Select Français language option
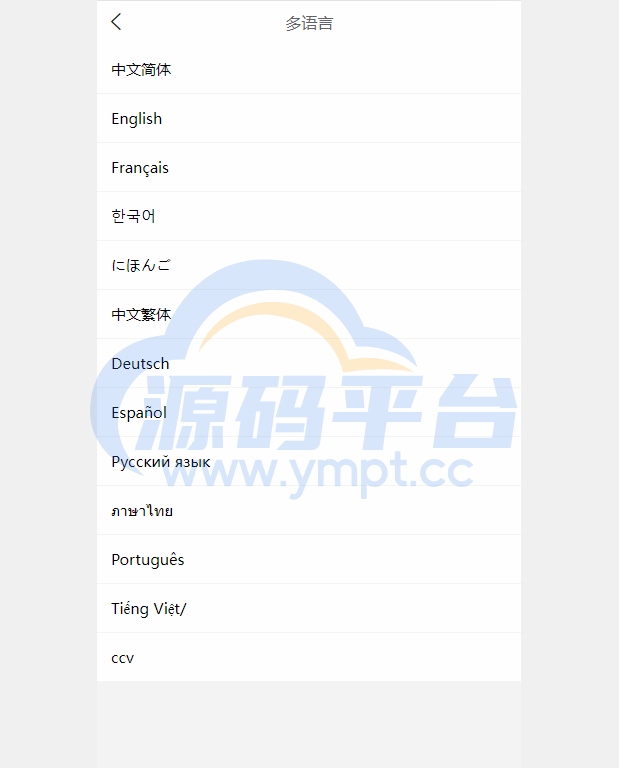The image size is (619, 768). [309, 168]
